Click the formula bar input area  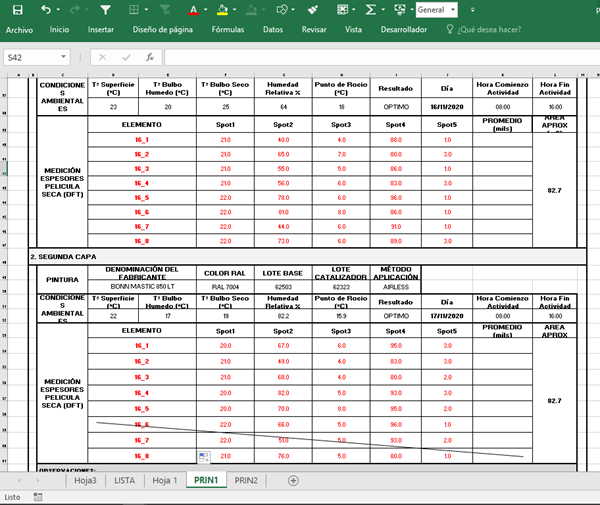(380, 57)
